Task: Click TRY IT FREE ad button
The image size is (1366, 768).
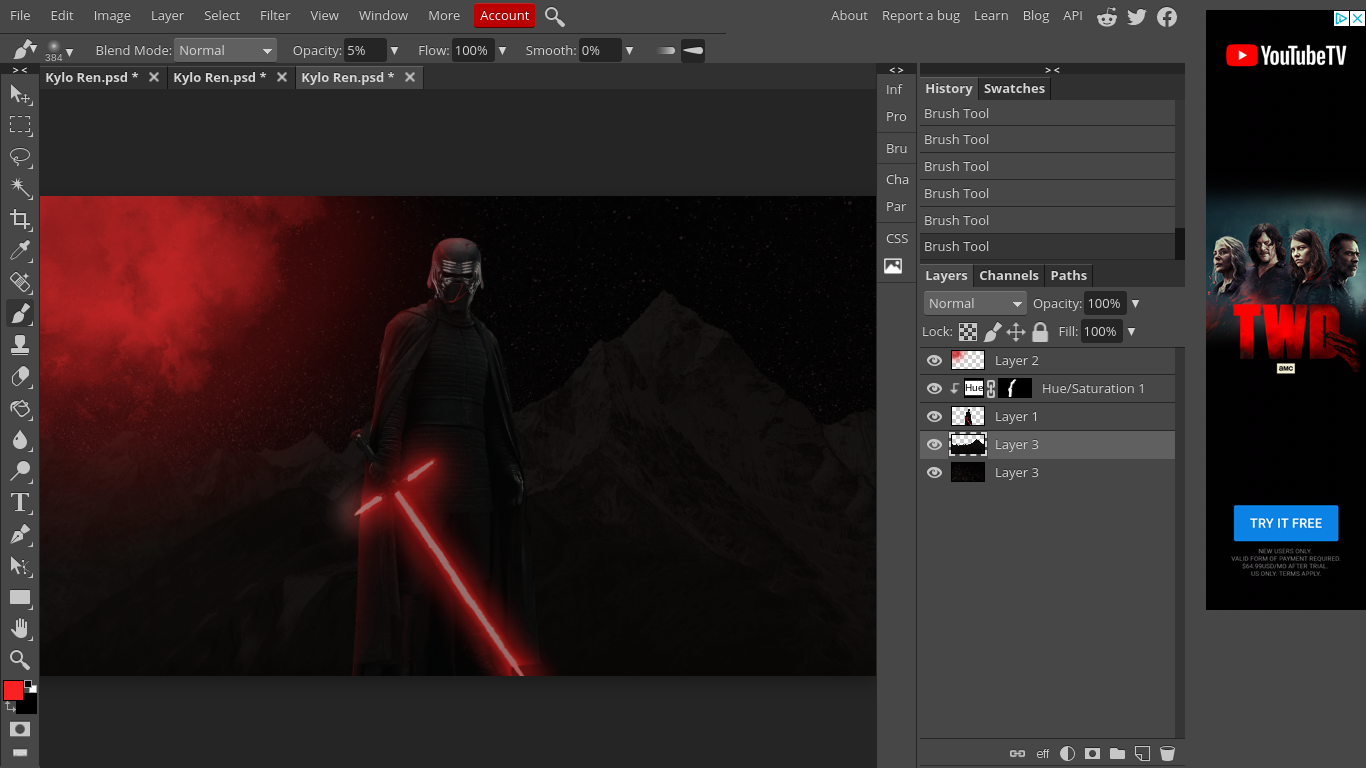Action: point(1286,523)
